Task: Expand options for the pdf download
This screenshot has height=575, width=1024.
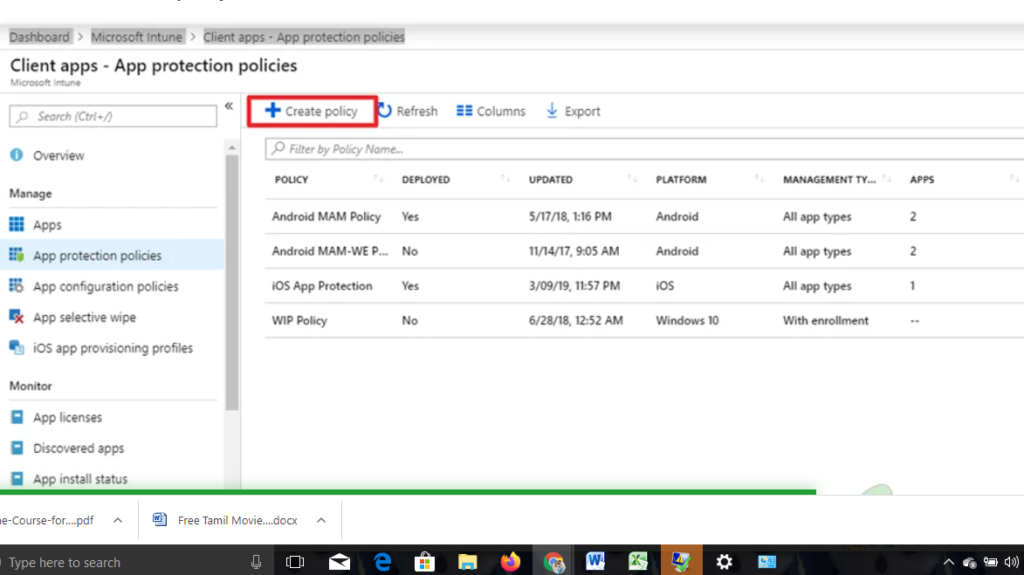Action: click(x=118, y=520)
